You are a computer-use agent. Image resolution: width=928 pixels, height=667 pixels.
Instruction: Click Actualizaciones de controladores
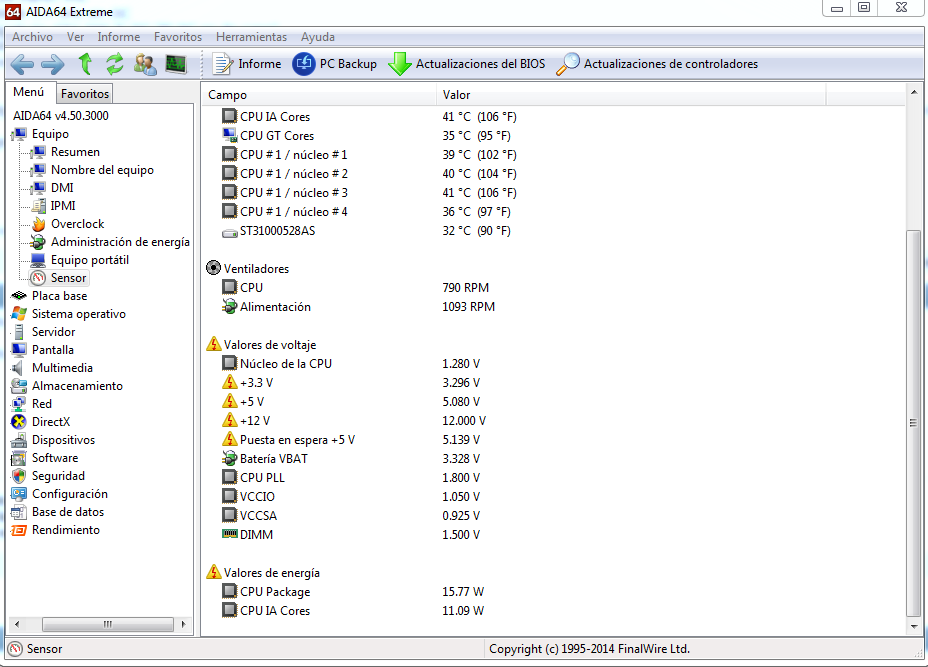(x=657, y=64)
